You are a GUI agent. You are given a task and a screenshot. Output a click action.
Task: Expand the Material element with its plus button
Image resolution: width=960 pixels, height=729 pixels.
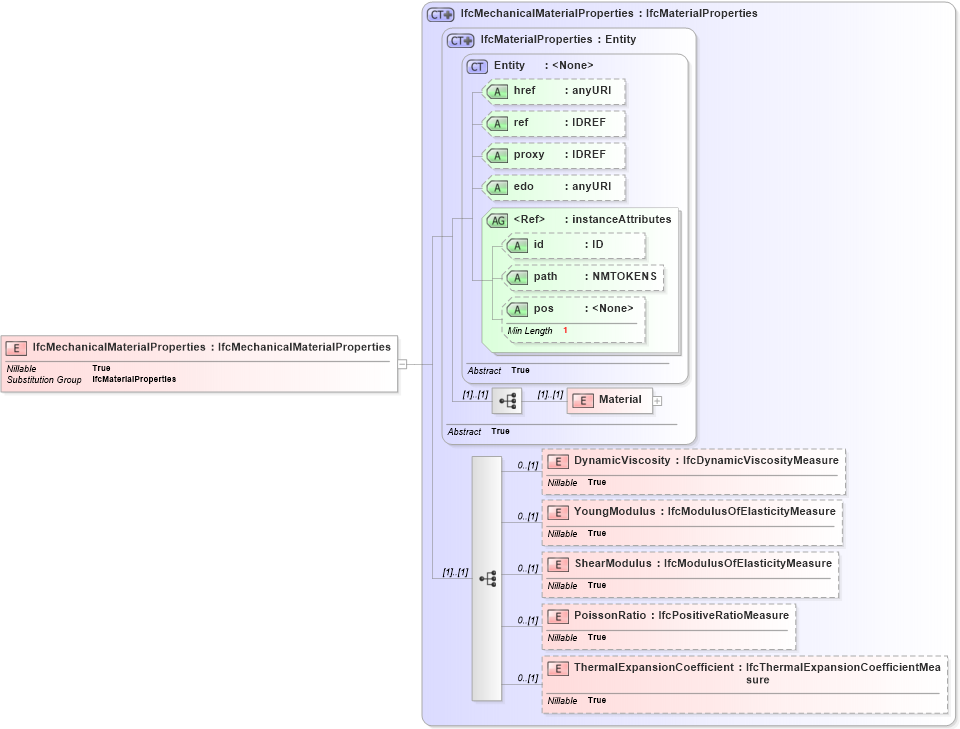click(657, 400)
